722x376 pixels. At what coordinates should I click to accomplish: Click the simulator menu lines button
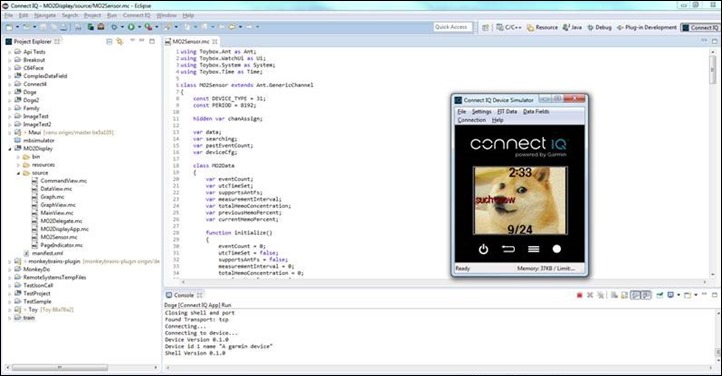tap(534, 249)
